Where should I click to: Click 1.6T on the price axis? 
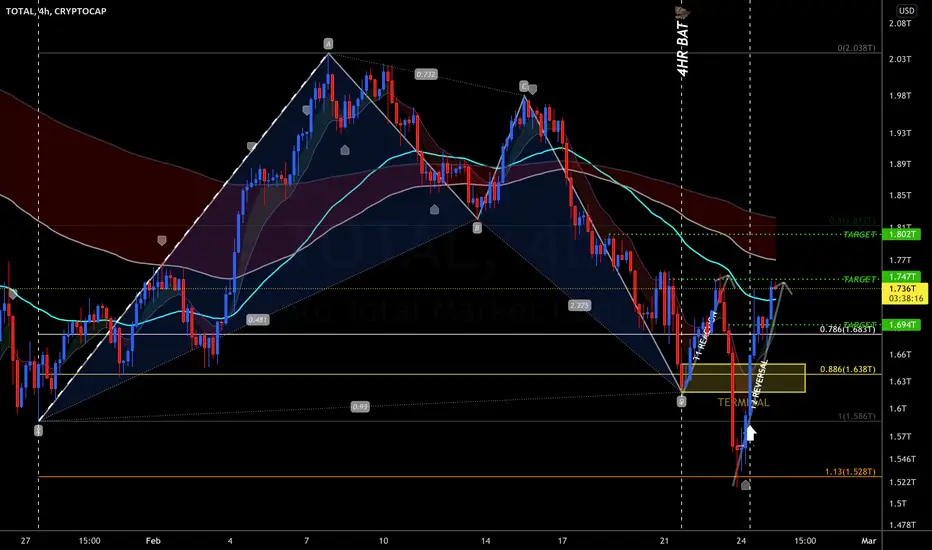pyautogui.click(x=898, y=408)
